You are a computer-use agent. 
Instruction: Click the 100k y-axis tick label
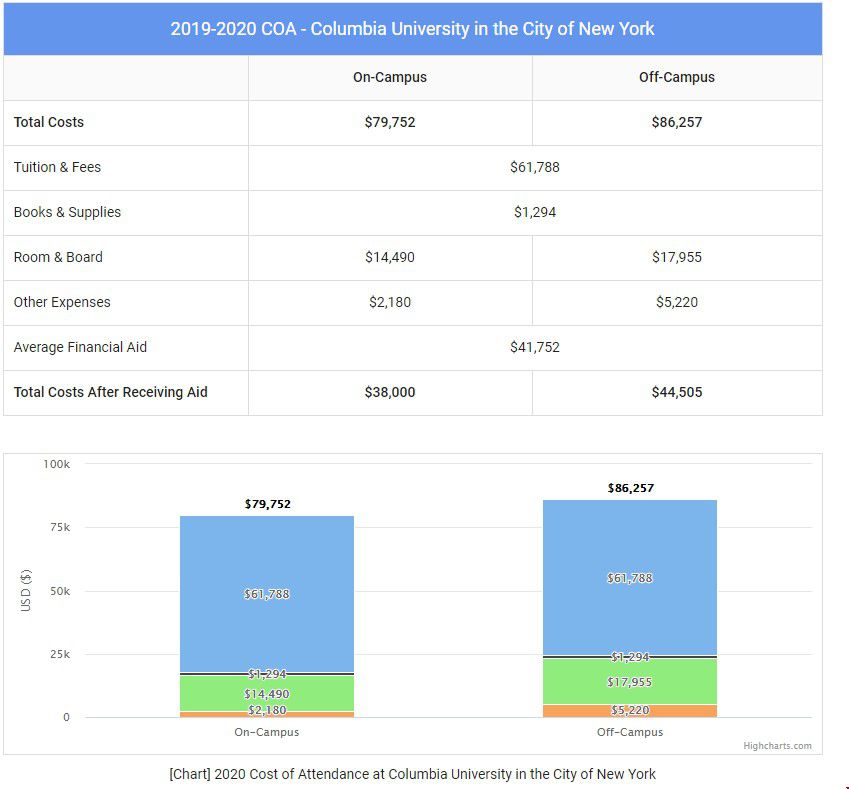coord(57,464)
